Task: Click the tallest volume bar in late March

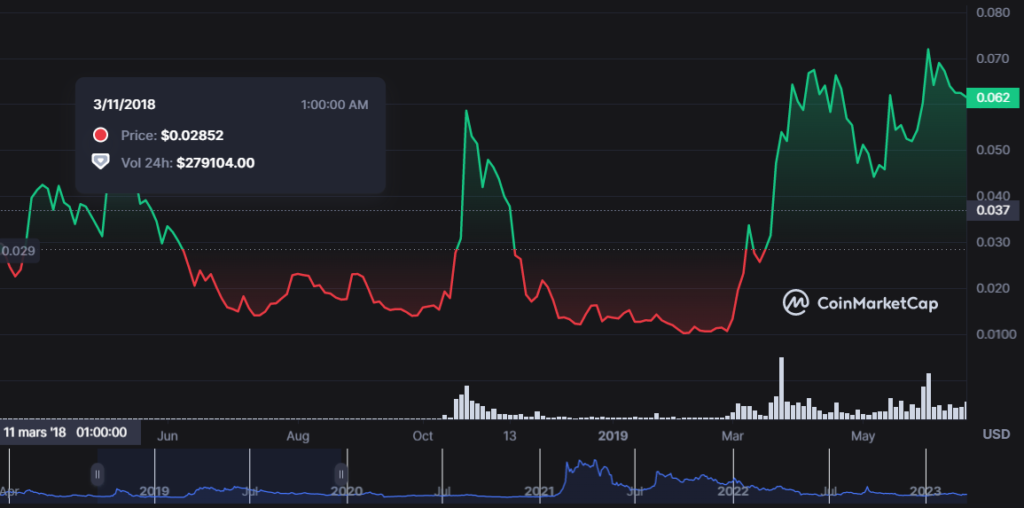Action: point(781,388)
